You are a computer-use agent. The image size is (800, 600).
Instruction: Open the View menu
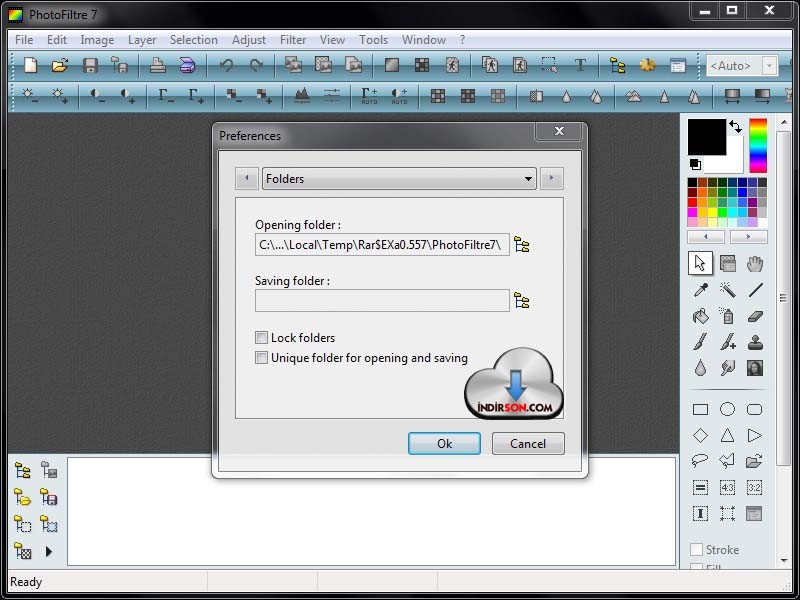pyautogui.click(x=333, y=40)
